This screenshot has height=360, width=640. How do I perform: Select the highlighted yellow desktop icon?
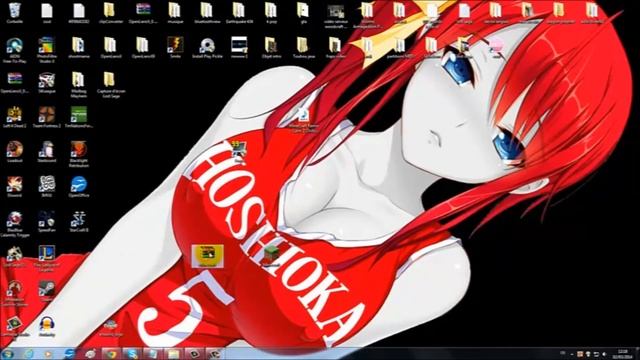(207, 256)
